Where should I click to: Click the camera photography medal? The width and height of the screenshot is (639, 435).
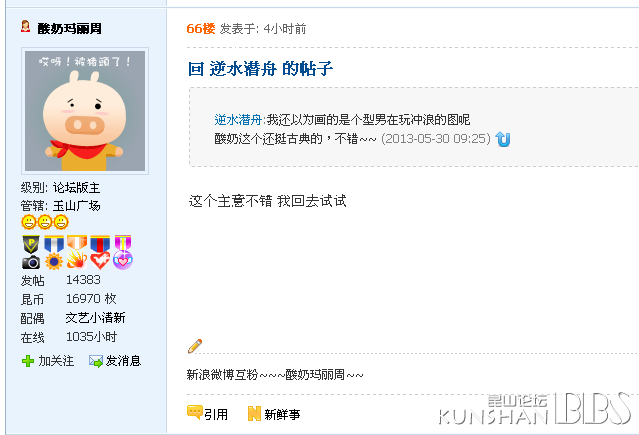pyautogui.click(x=31, y=252)
